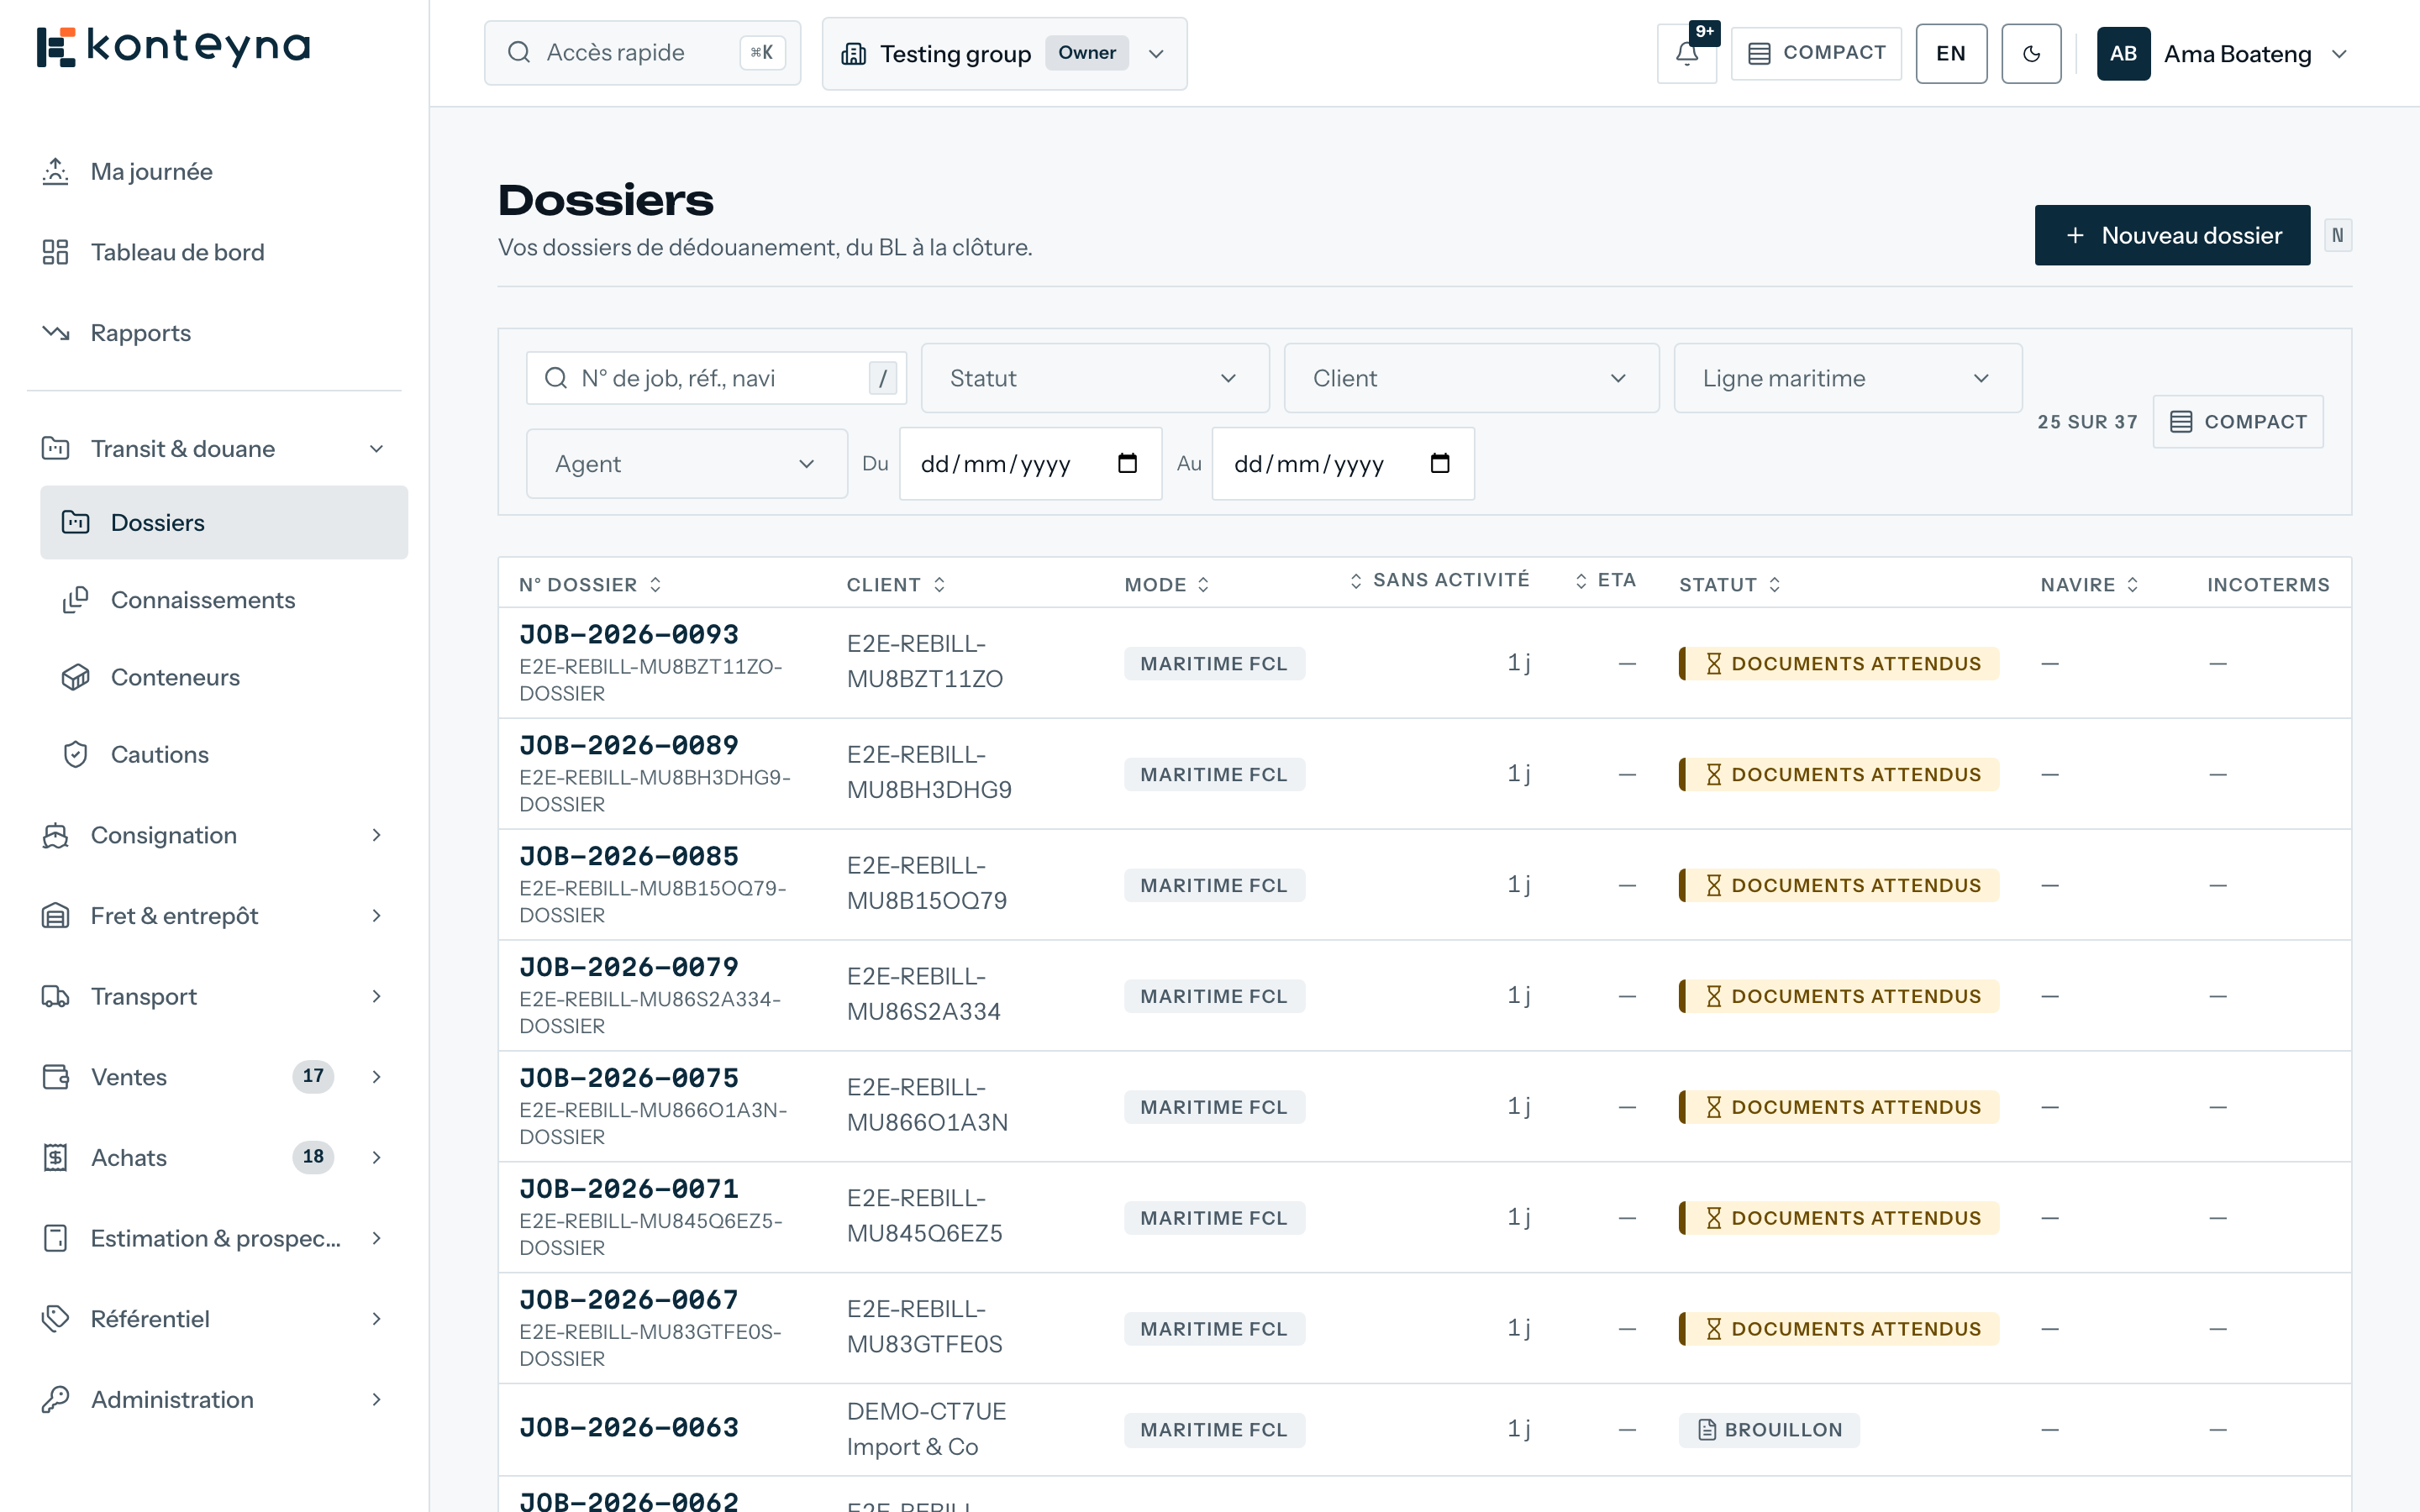Open the Au date calendar picker
This screenshot has width=2420, height=1512.
[1440, 464]
